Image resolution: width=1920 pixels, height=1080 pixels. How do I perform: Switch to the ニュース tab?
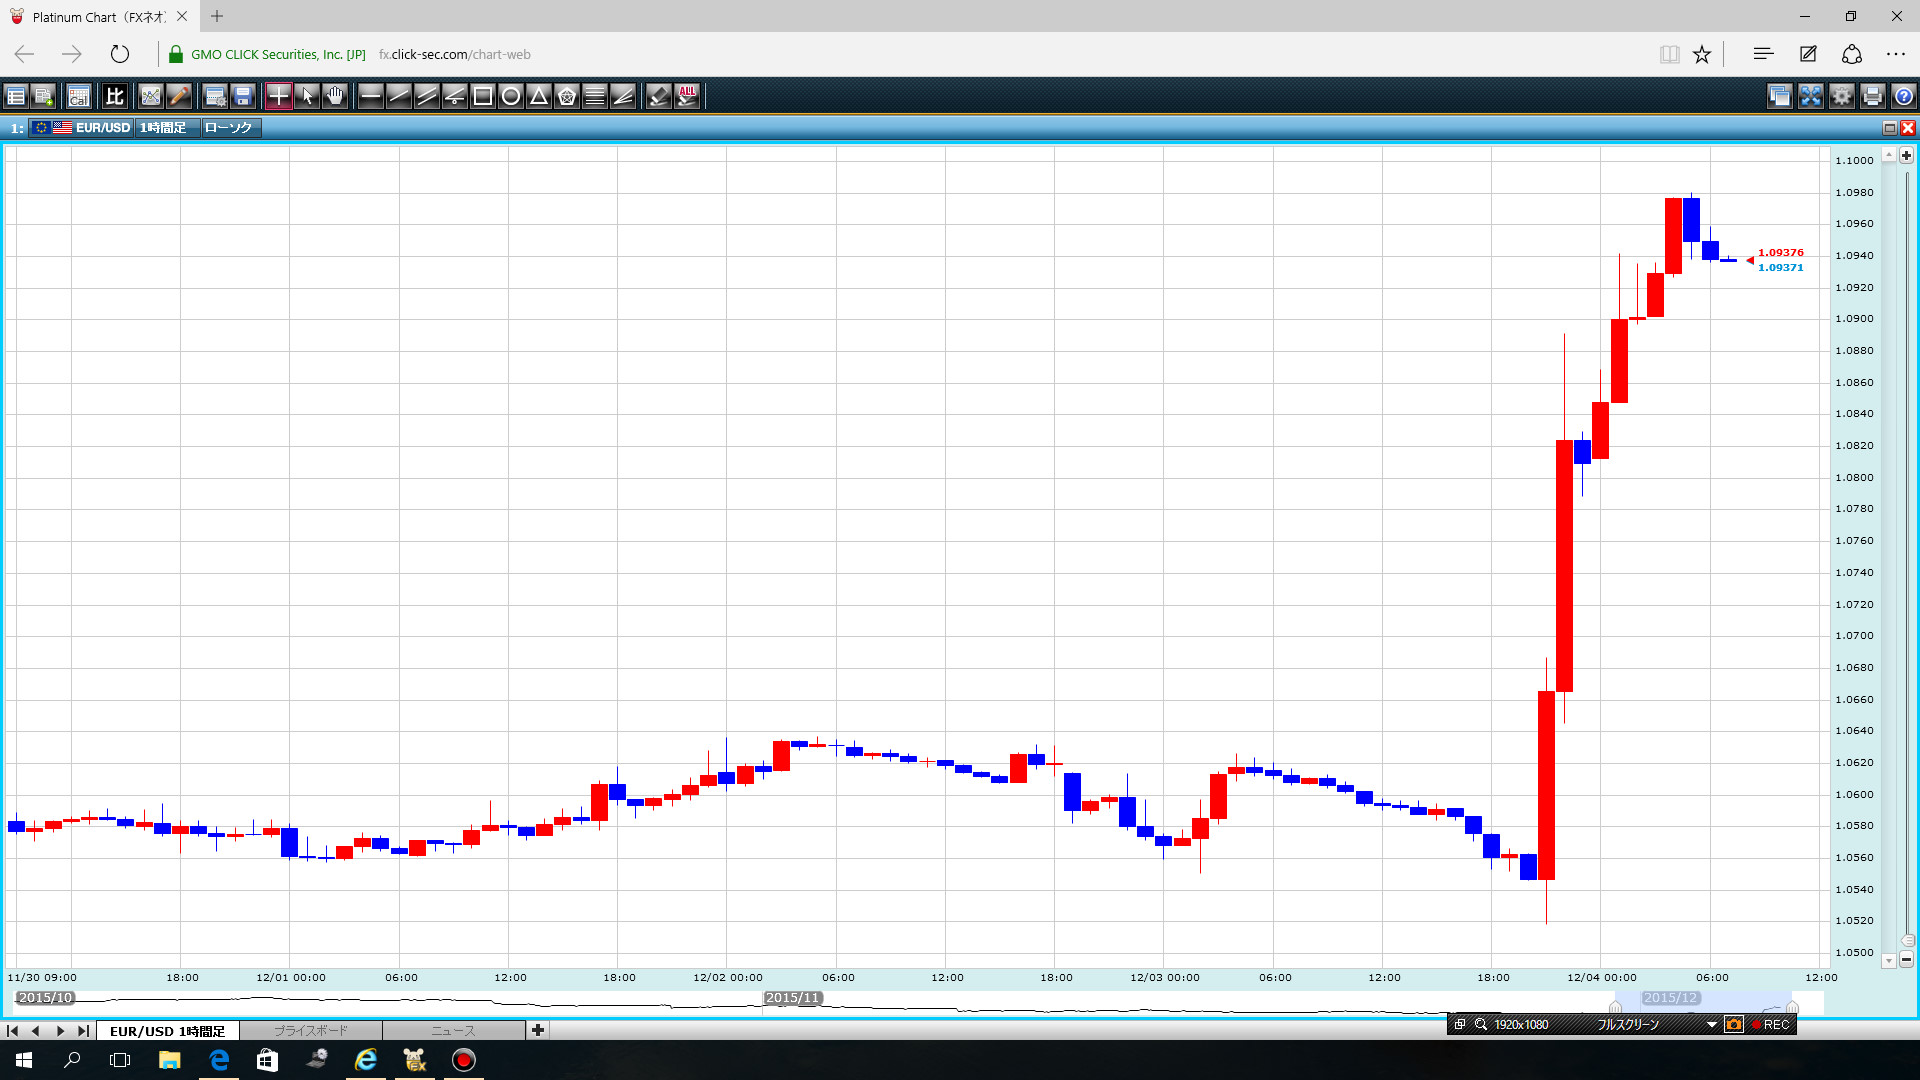[453, 1030]
